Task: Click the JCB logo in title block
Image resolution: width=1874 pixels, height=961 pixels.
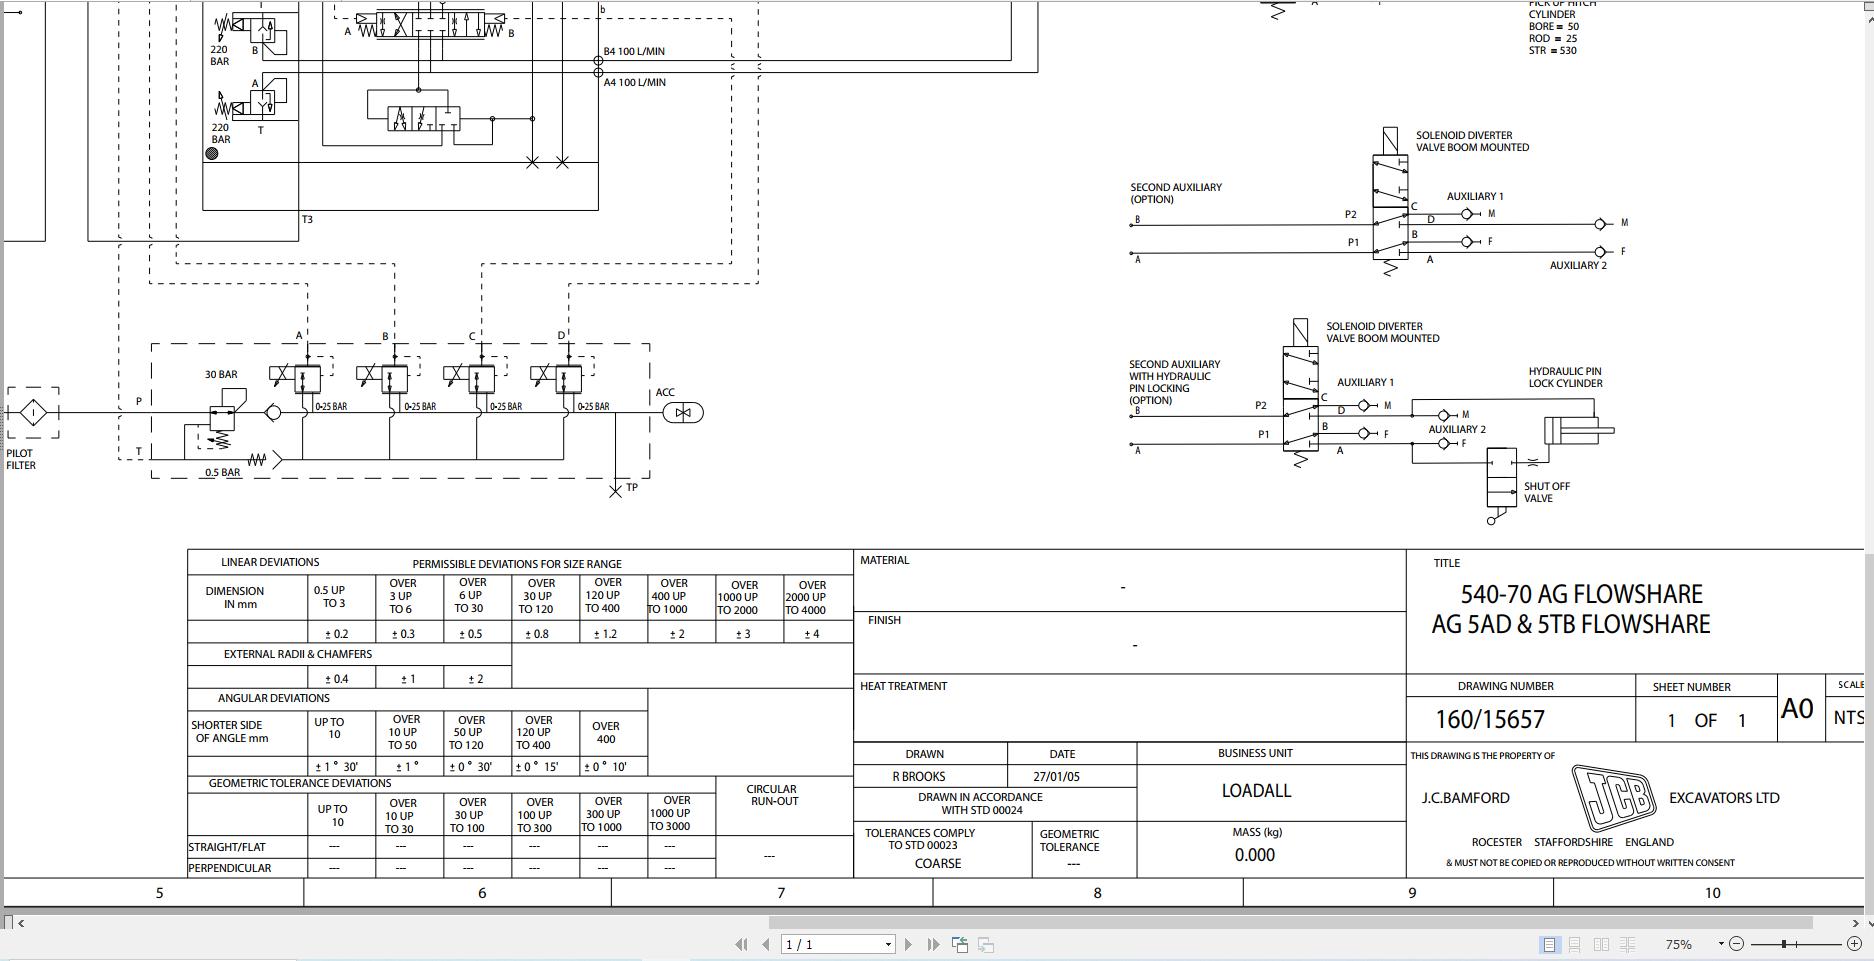Action: coord(1612,797)
